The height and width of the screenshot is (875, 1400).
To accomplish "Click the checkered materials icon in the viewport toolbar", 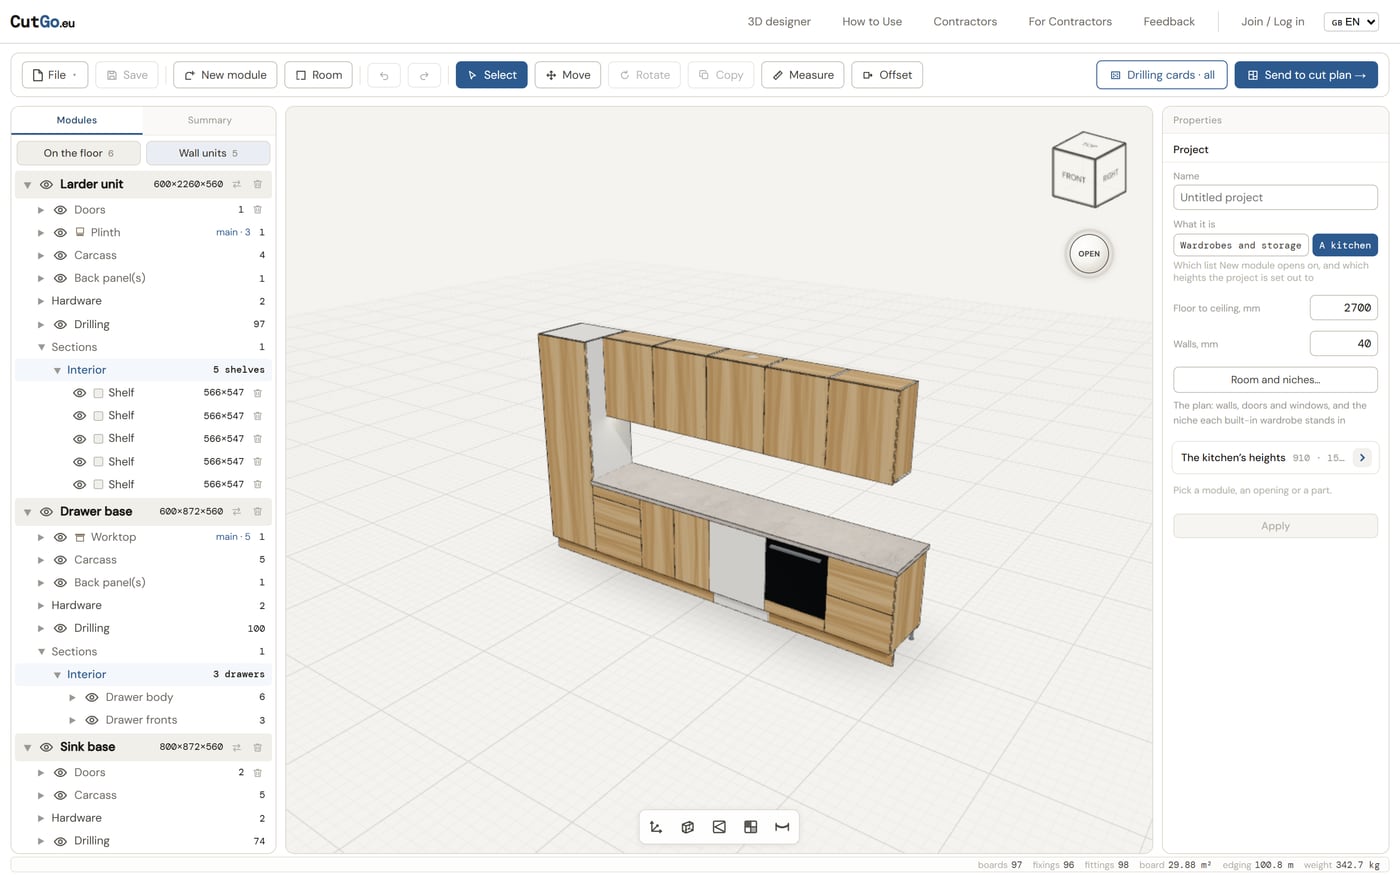I will [751, 827].
